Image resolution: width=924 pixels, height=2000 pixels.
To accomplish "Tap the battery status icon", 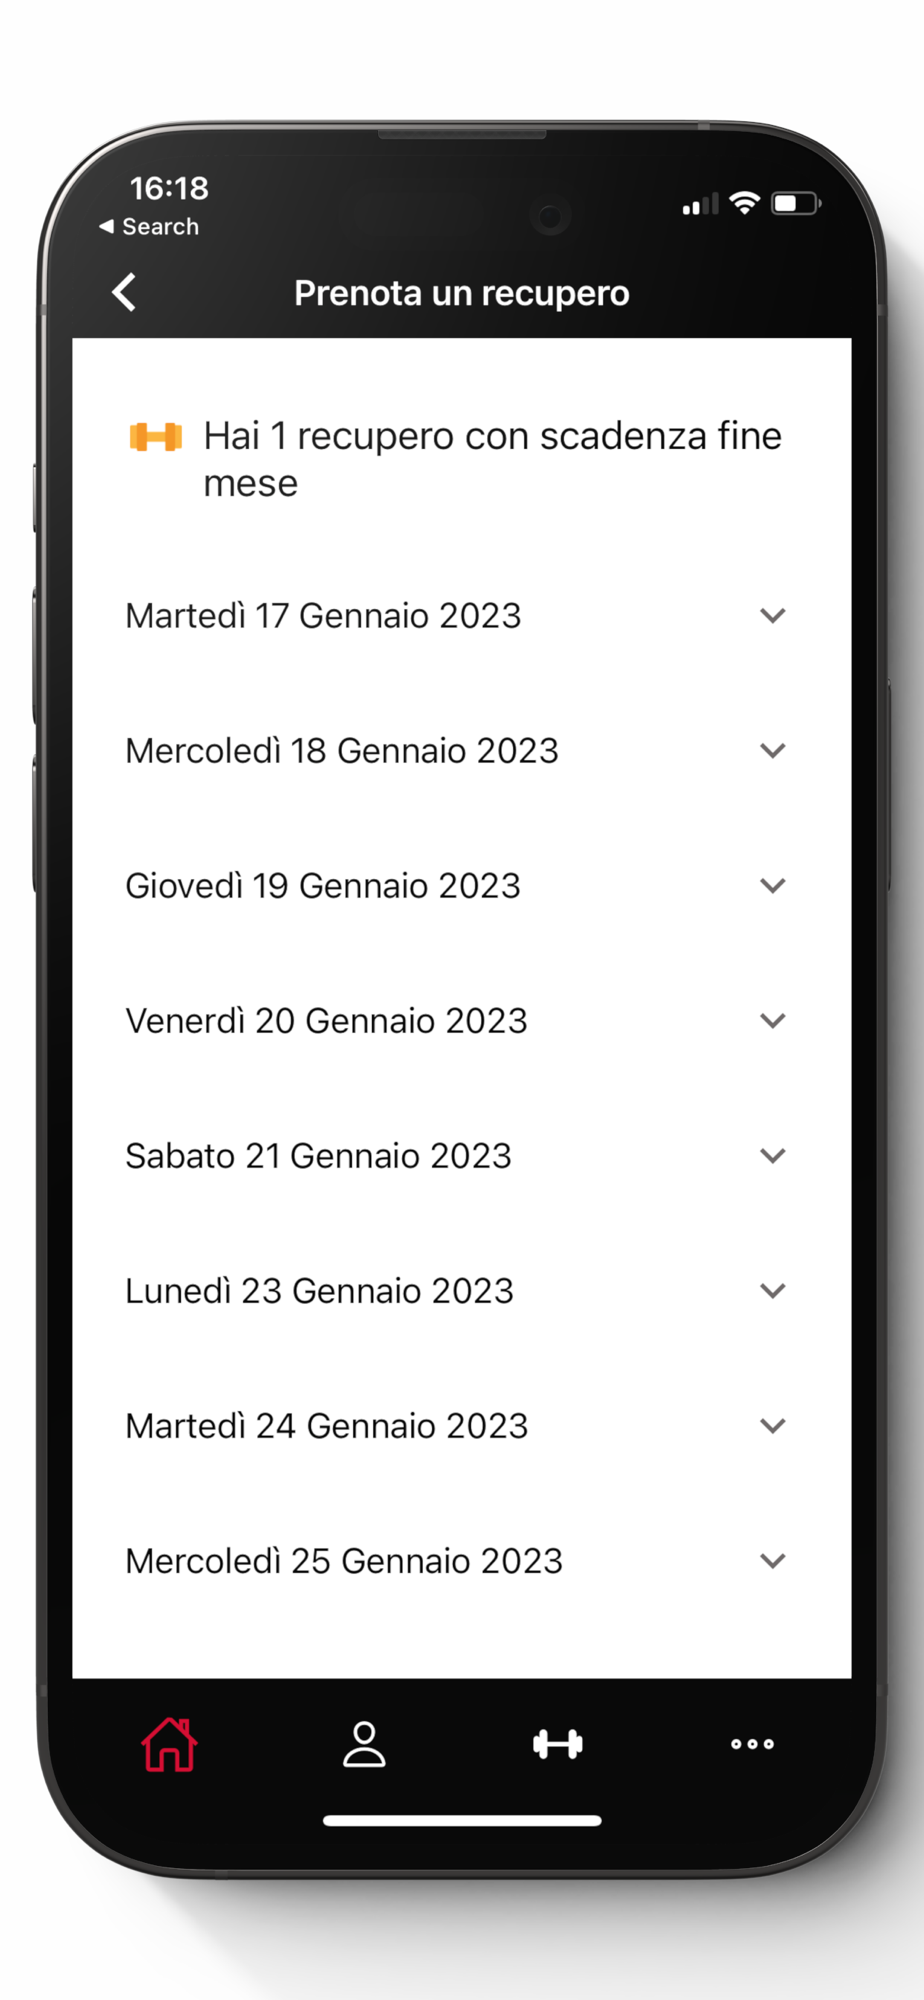I will (x=796, y=203).
